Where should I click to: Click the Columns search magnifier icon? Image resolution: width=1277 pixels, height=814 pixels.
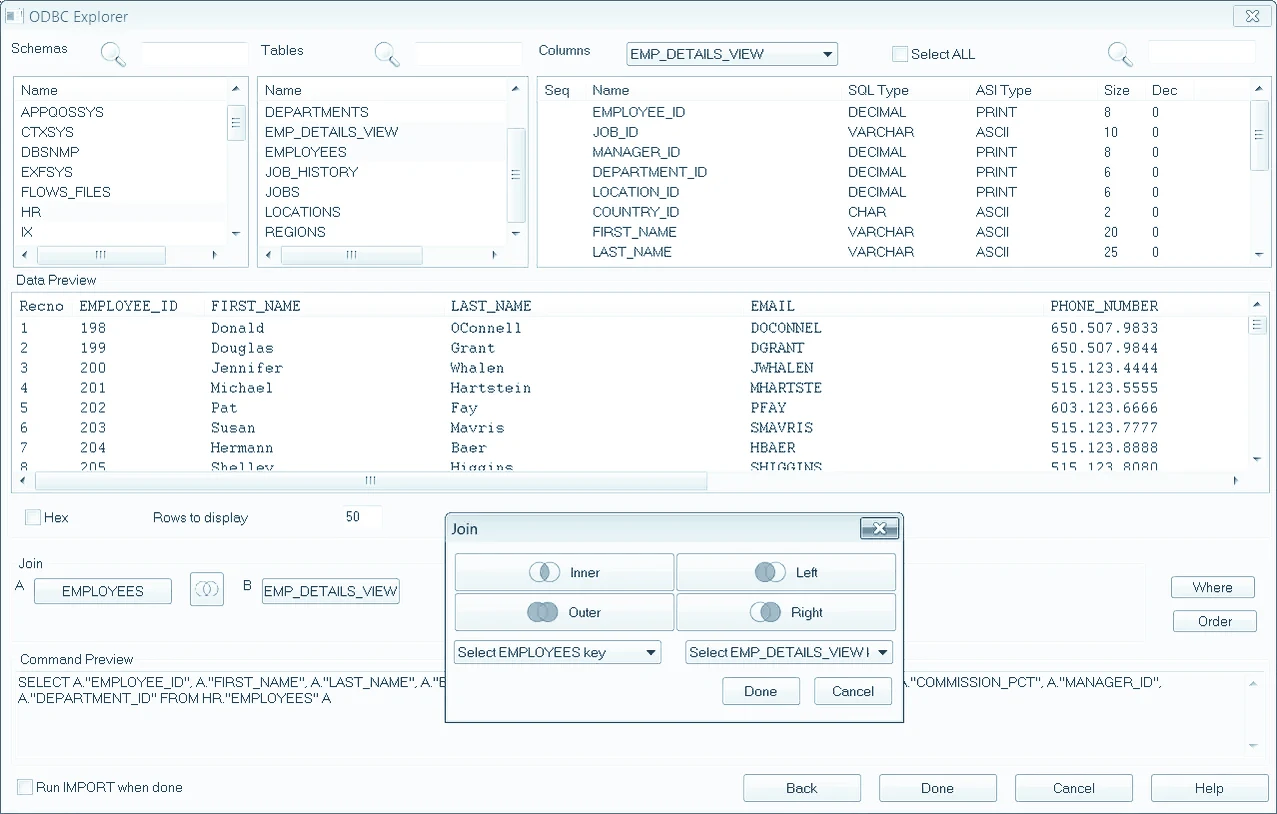point(1120,54)
